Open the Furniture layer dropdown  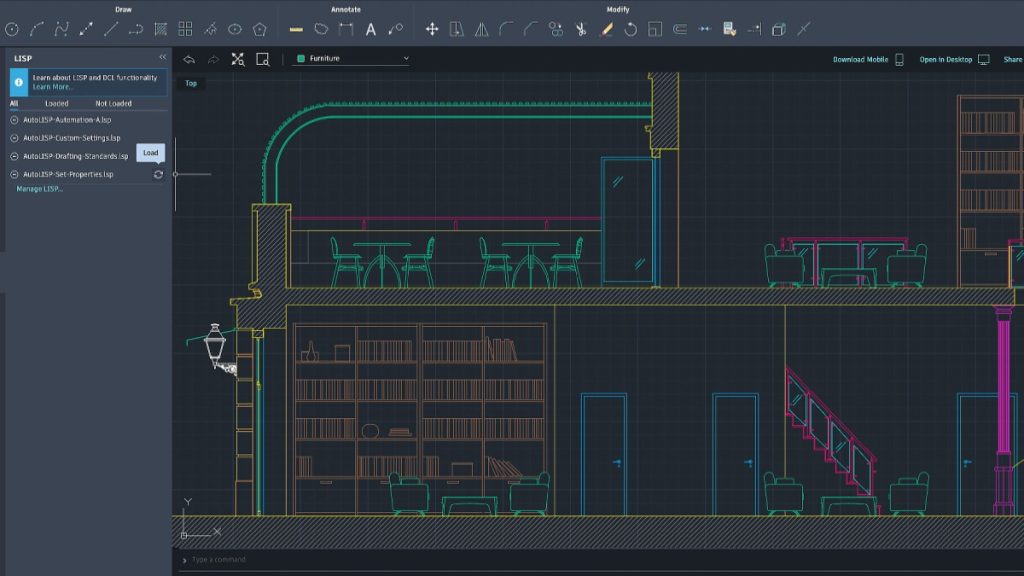tap(406, 58)
